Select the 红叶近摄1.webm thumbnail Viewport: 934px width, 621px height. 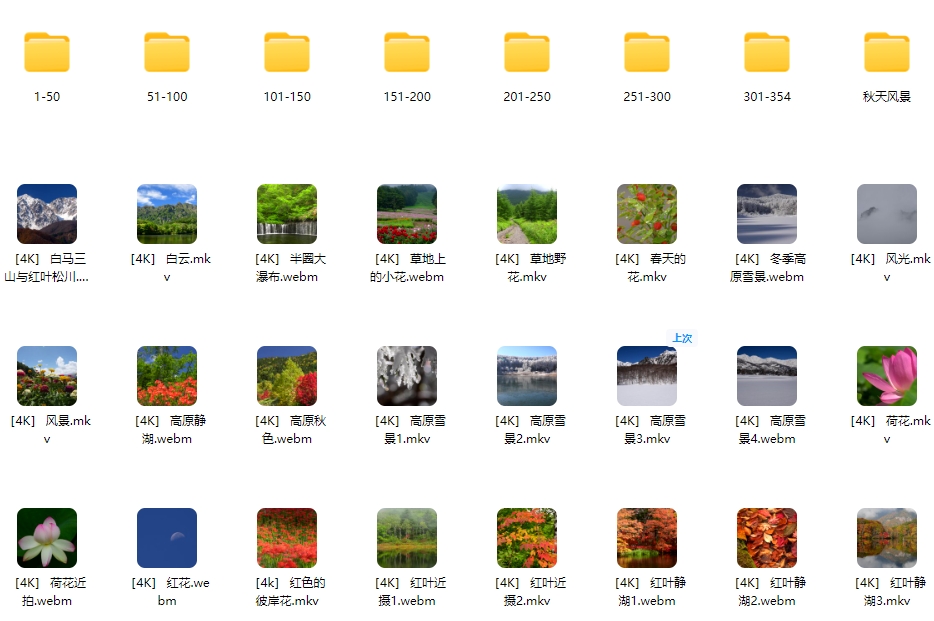[407, 538]
